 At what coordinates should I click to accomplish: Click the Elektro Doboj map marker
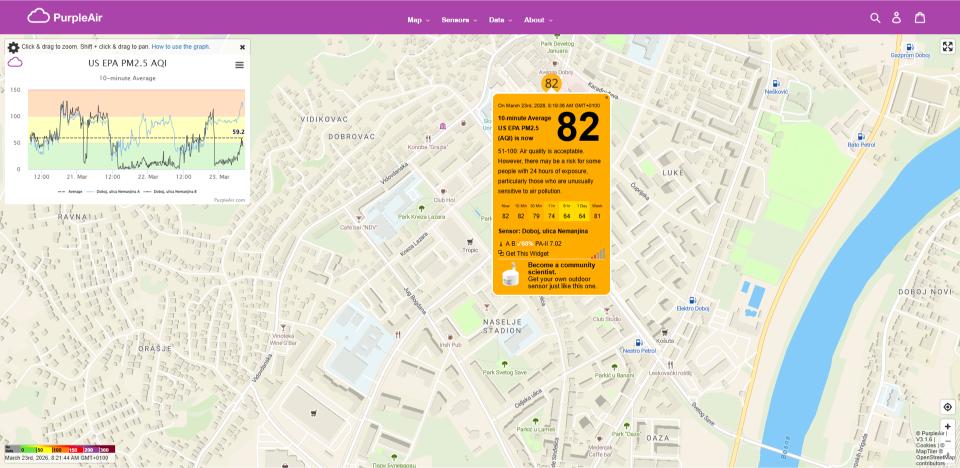click(x=692, y=300)
